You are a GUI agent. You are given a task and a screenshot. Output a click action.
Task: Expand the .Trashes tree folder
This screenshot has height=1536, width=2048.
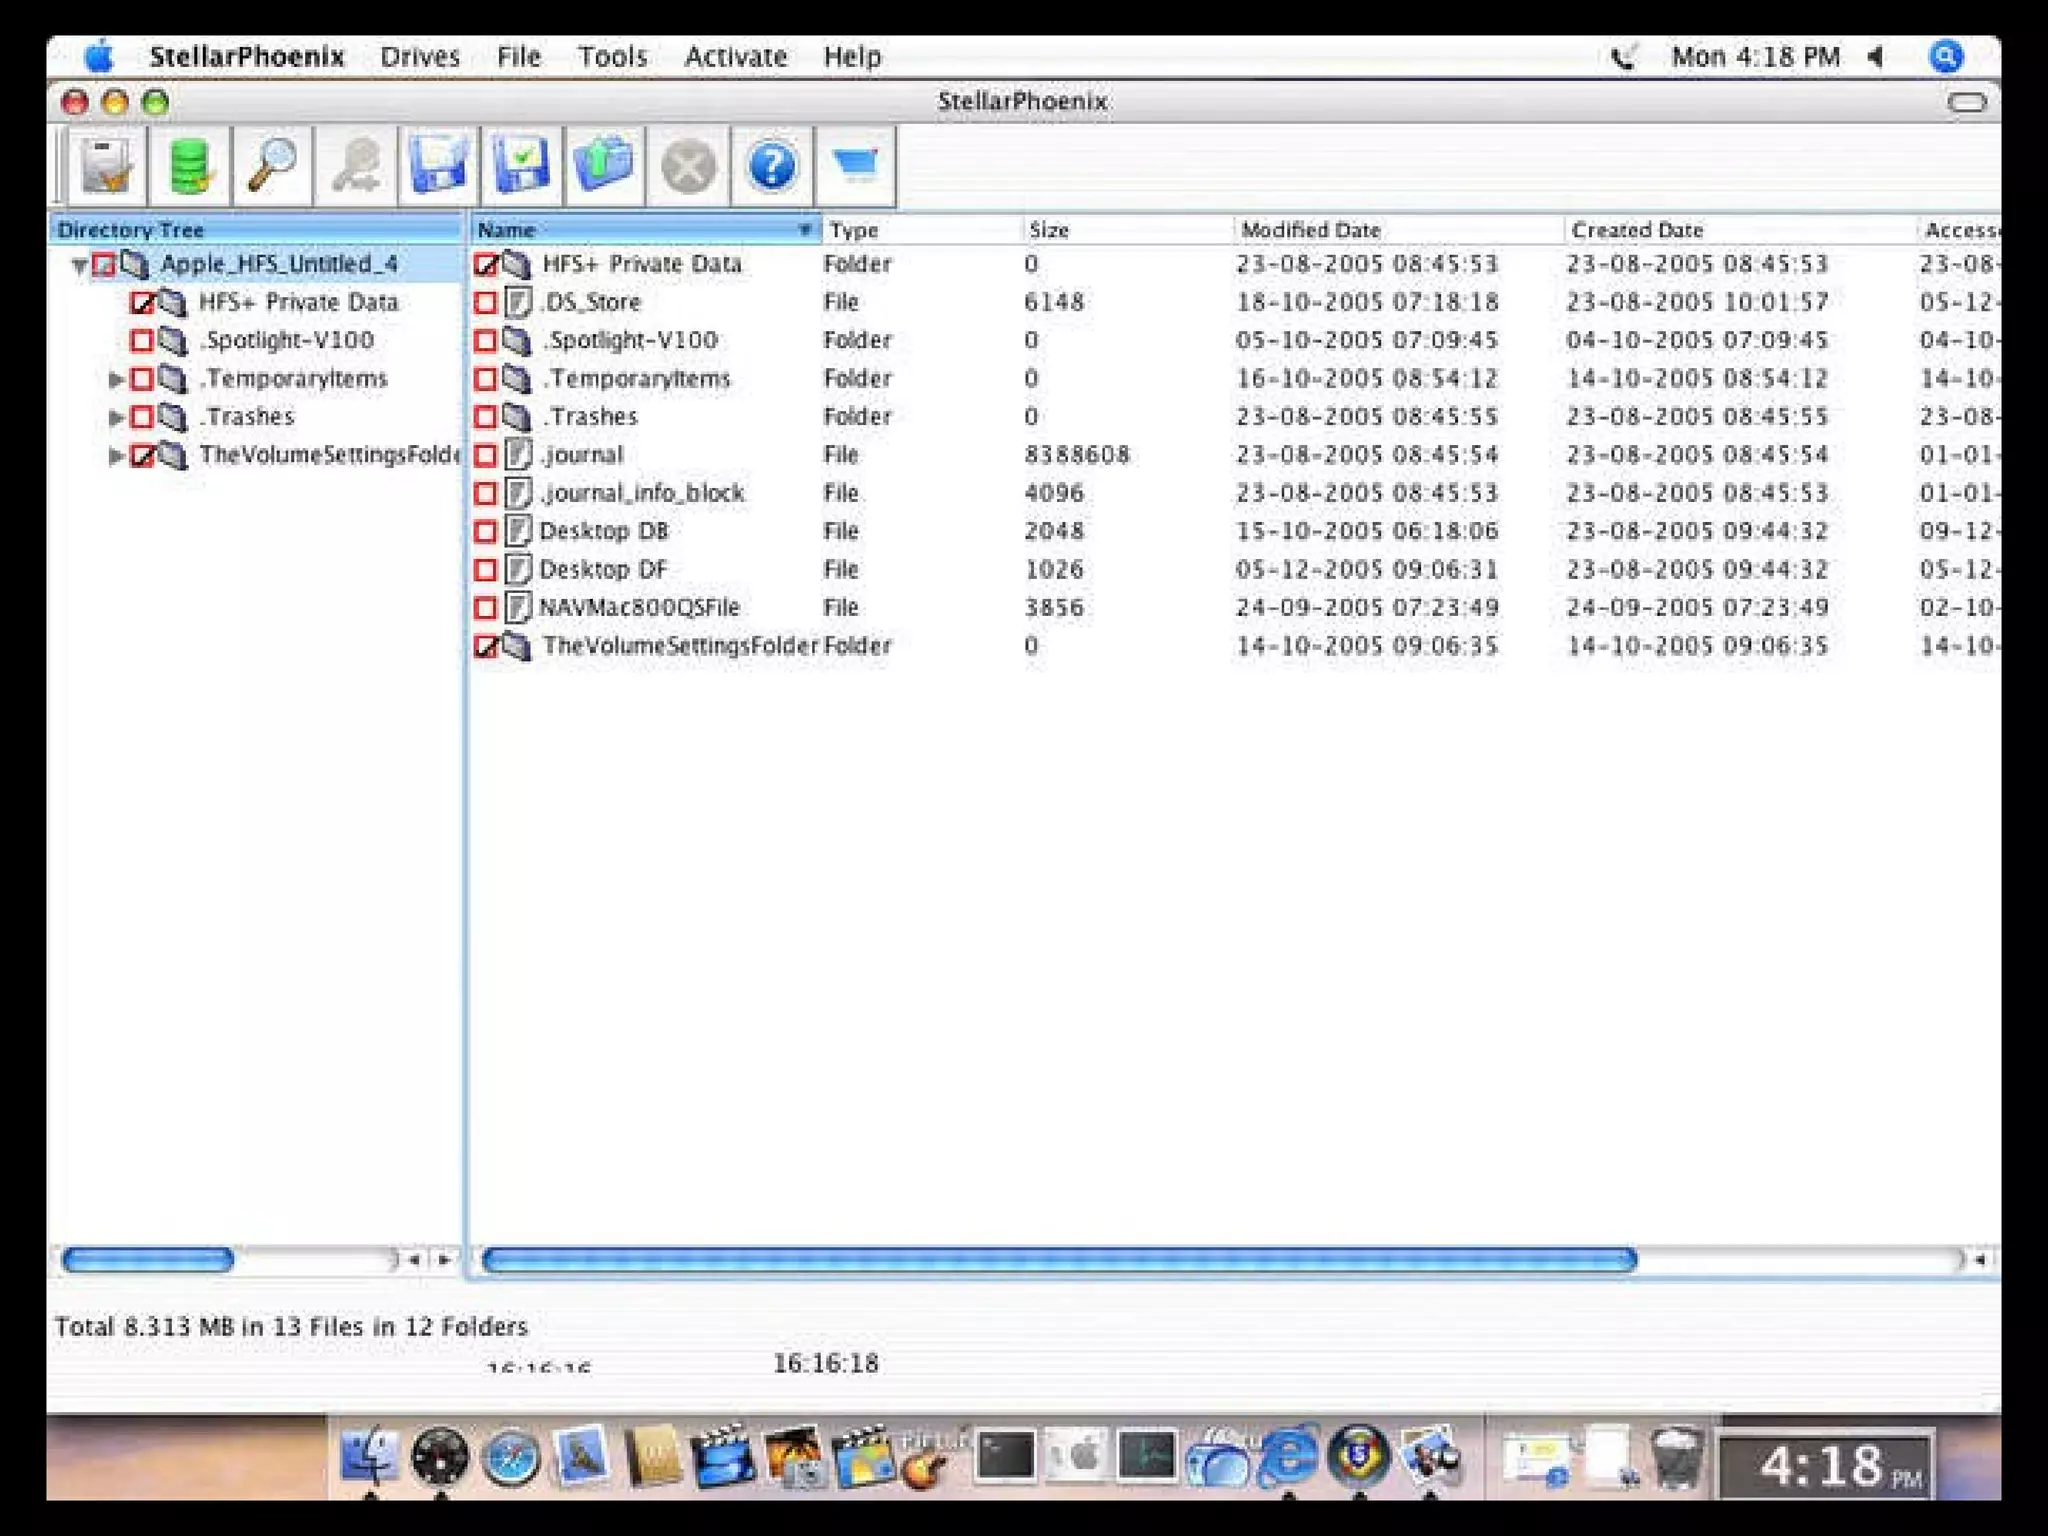115,417
